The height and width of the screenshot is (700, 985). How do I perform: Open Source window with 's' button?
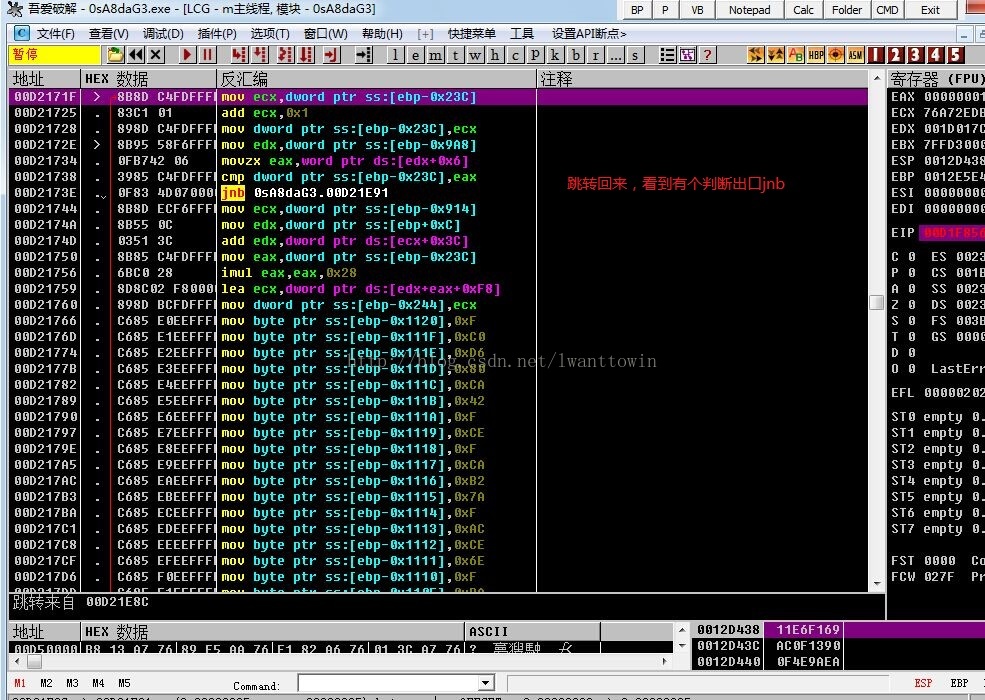(636, 55)
